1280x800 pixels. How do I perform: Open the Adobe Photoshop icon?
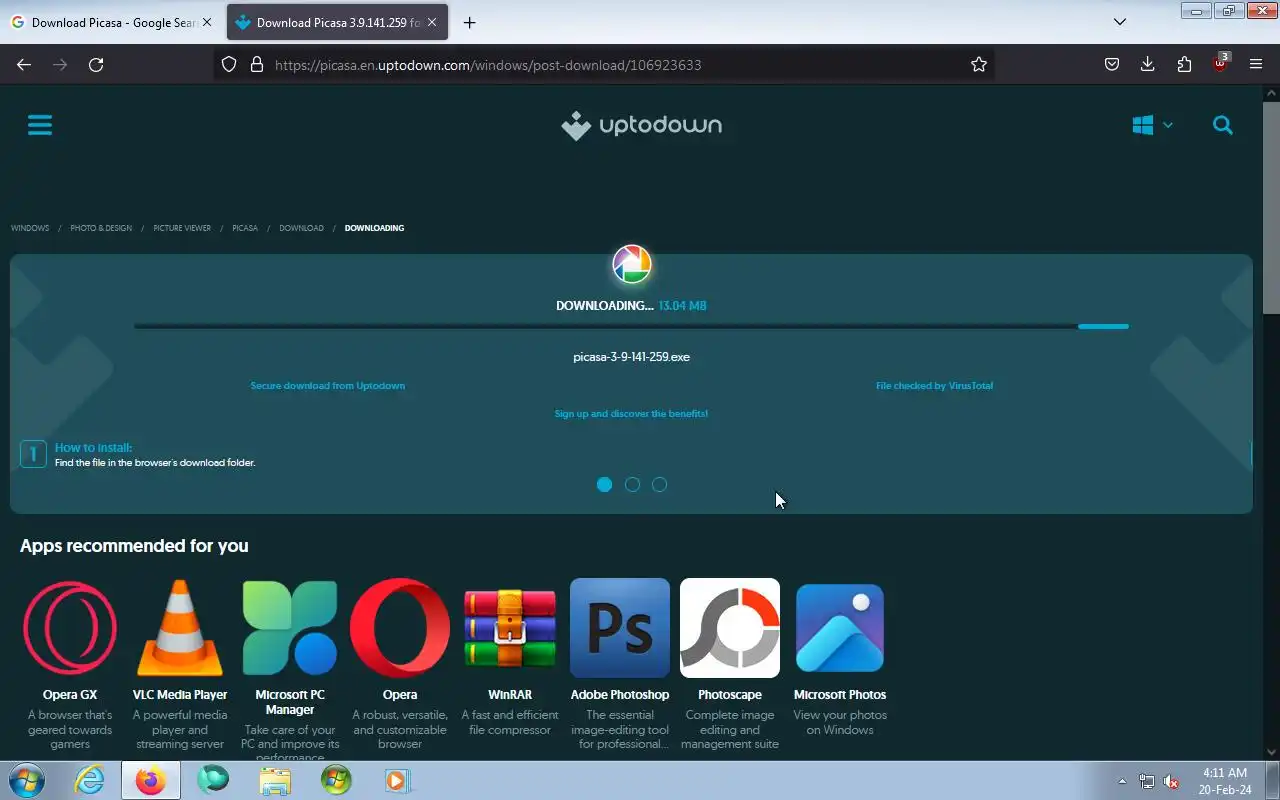click(x=620, y=628)
